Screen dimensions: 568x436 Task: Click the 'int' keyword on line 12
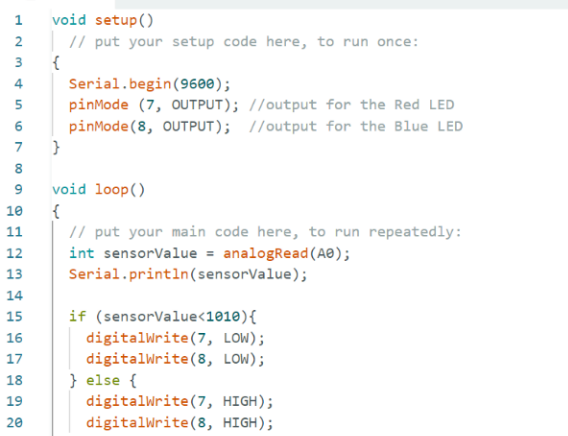[82, 253]
